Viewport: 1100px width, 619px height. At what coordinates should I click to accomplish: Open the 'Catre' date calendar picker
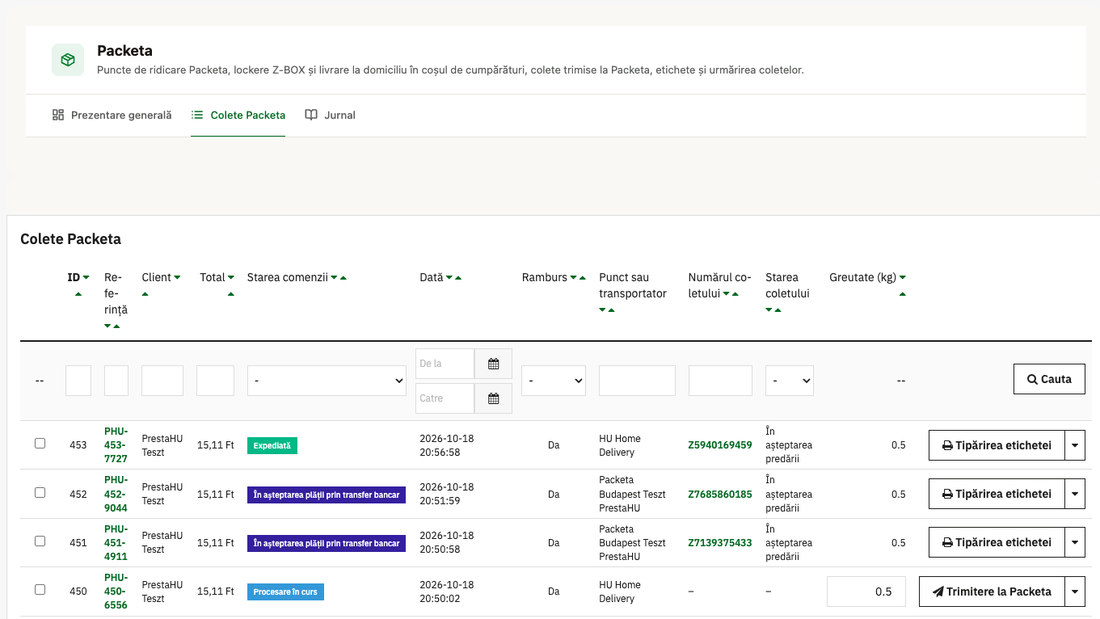[x=493, y=399]
